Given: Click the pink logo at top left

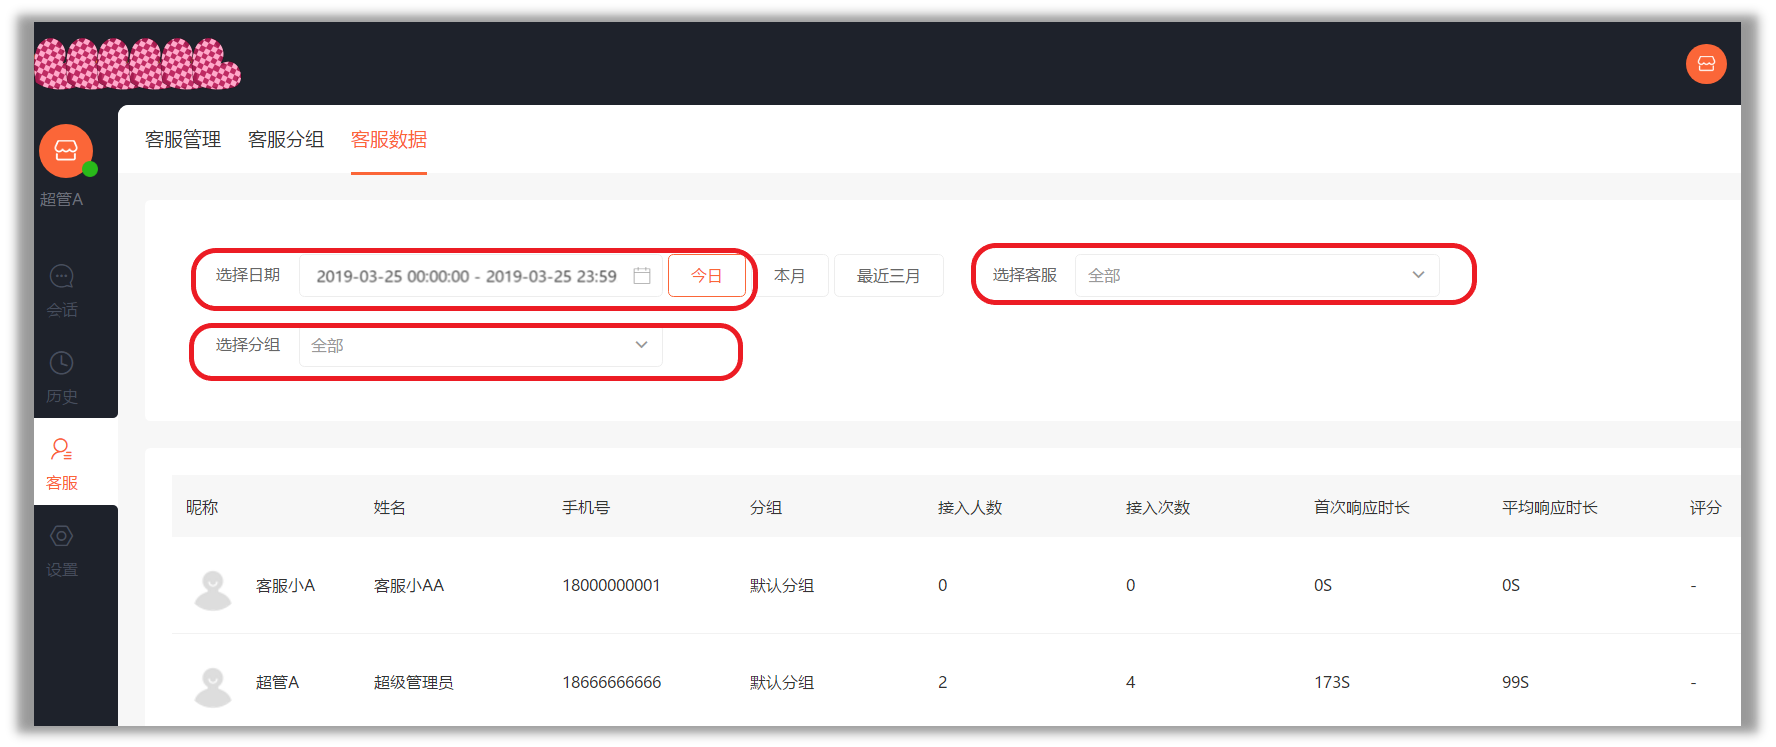Looking at the screenshot, I should [138, 64].
